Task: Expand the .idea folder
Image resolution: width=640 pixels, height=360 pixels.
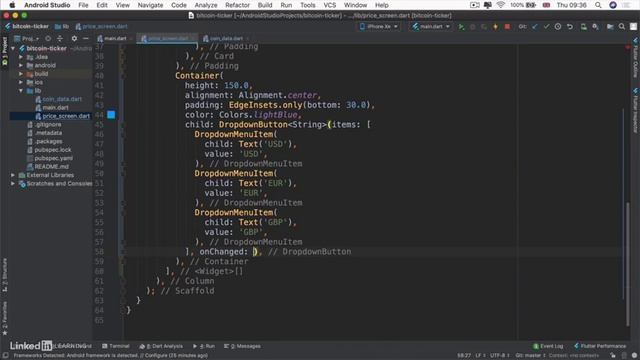Action: tap(21, 57)
